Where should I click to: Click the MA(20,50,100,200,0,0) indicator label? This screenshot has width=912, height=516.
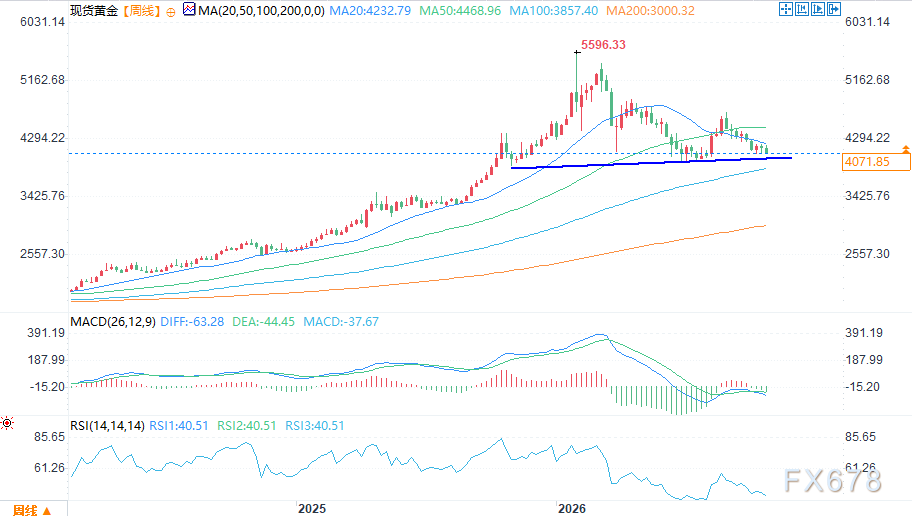pos(261,10)
